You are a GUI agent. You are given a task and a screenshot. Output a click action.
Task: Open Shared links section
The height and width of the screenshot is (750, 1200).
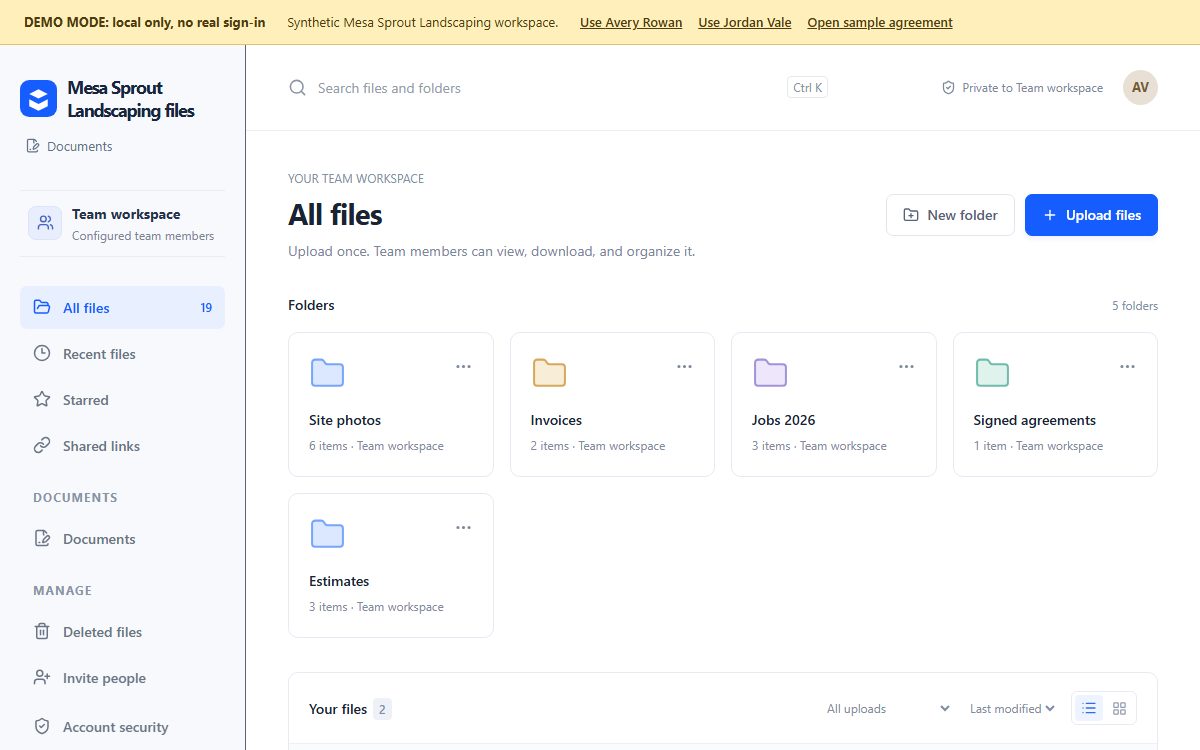[122, 446]
